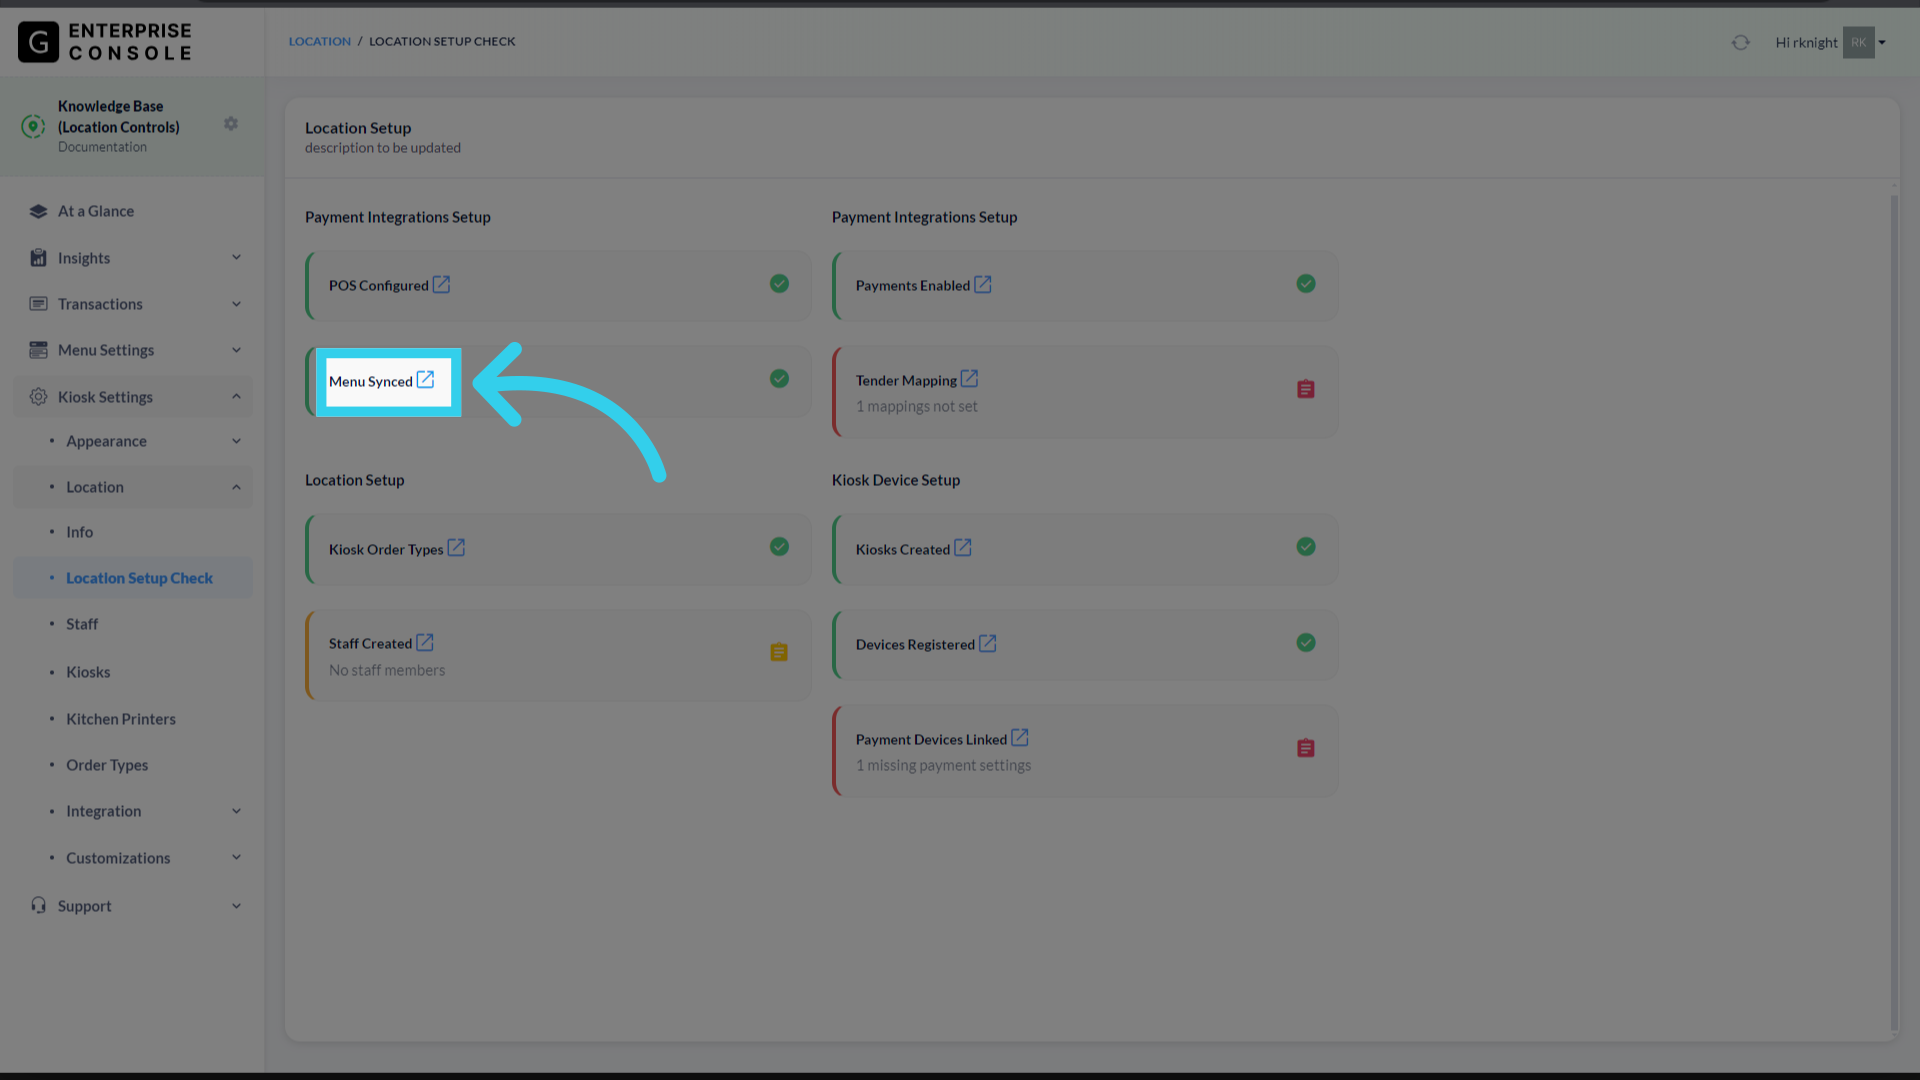Click the vertical scrollbar of the setup panel
Image resolution: width=1920 pixels, height=1080 pixels.
1894,612
